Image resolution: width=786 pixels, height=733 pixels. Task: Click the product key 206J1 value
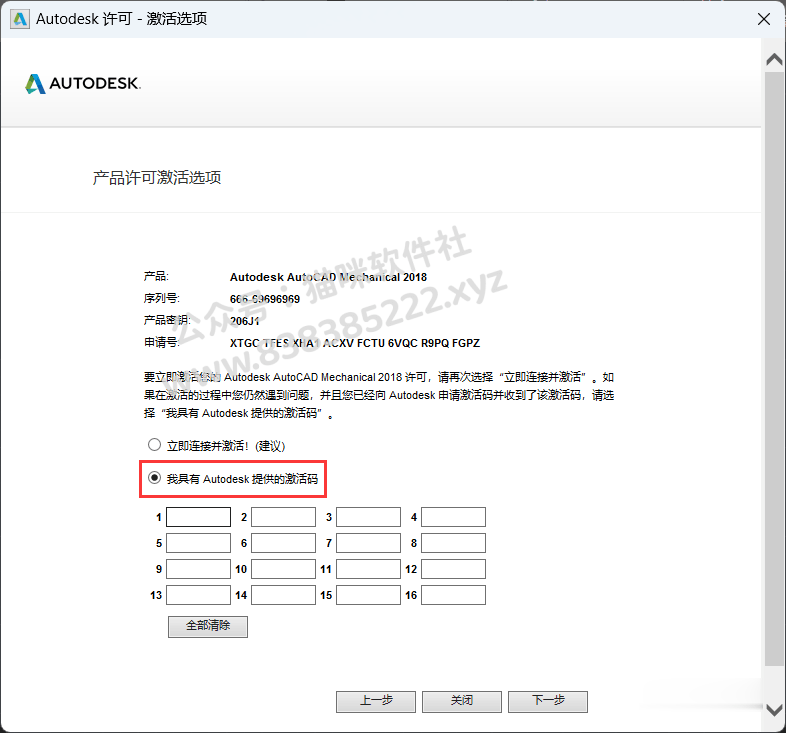point(245,321)
